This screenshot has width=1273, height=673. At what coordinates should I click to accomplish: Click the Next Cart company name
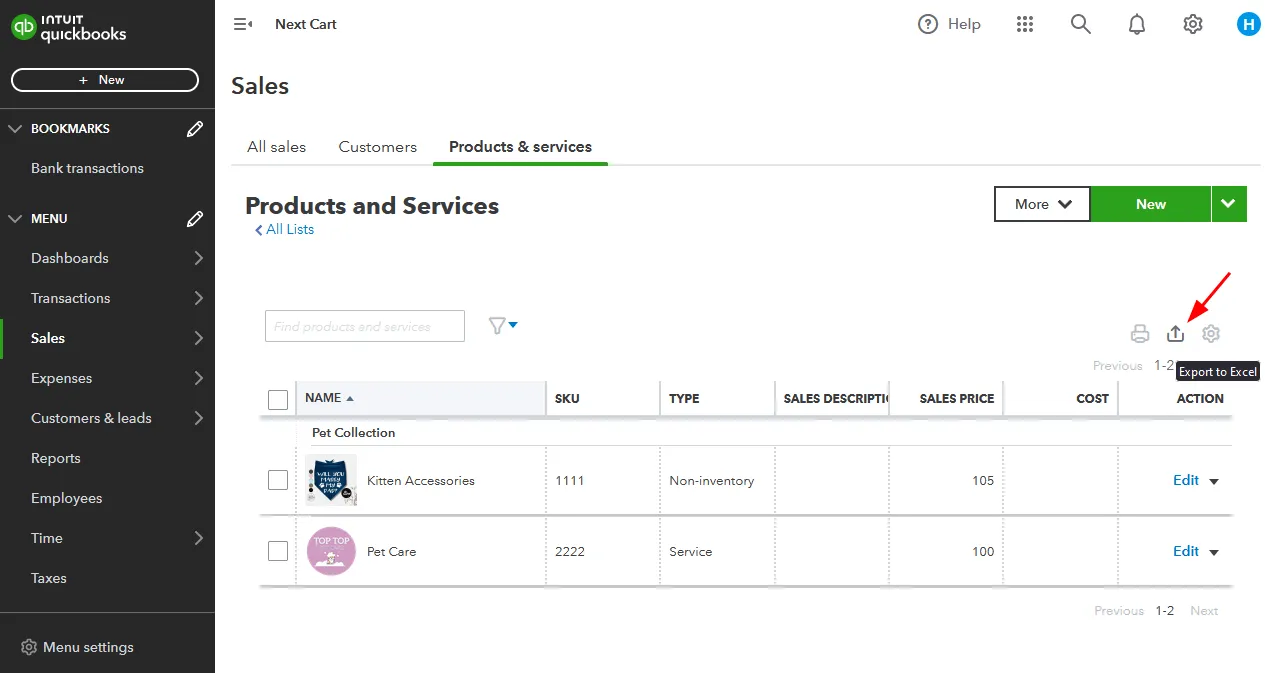click(306, 24)
